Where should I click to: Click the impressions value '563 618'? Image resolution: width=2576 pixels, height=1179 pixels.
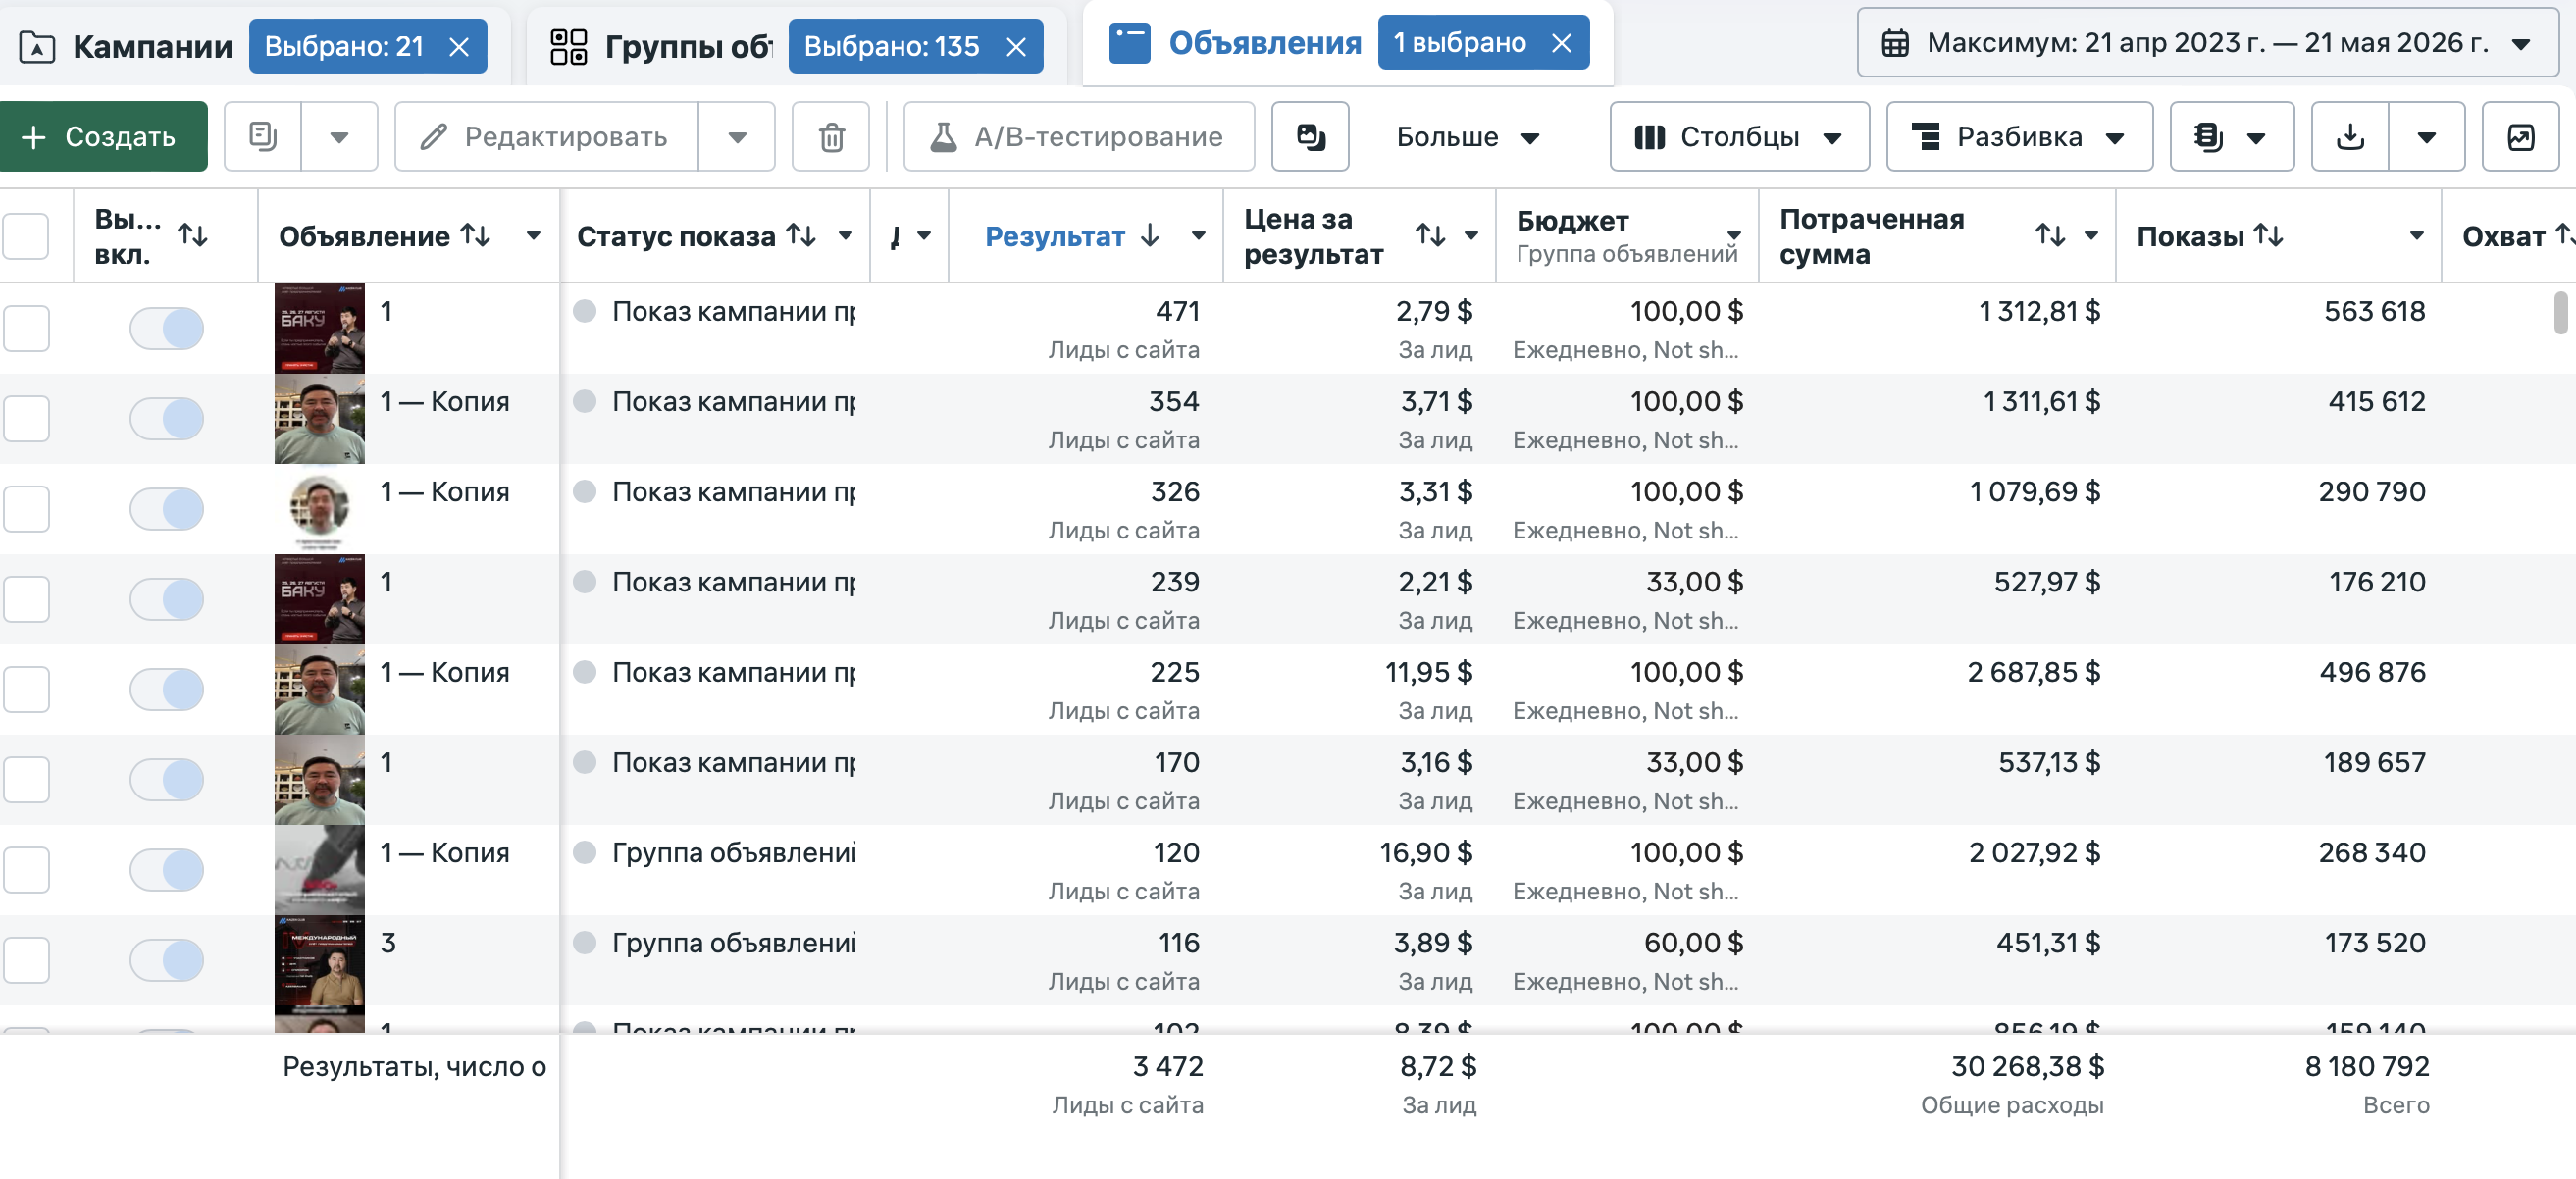tap(2374, 311)
